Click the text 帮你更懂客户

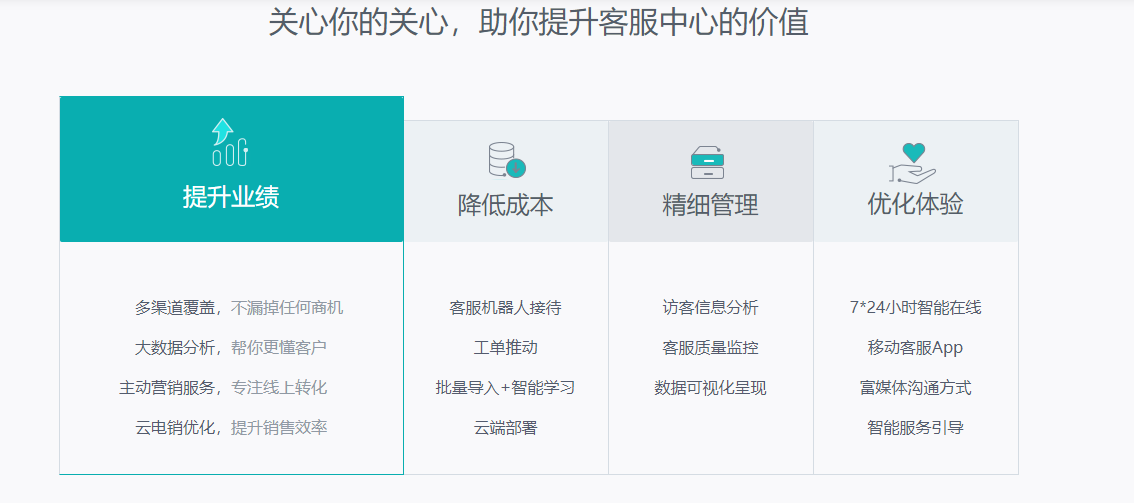click(279, 348)
